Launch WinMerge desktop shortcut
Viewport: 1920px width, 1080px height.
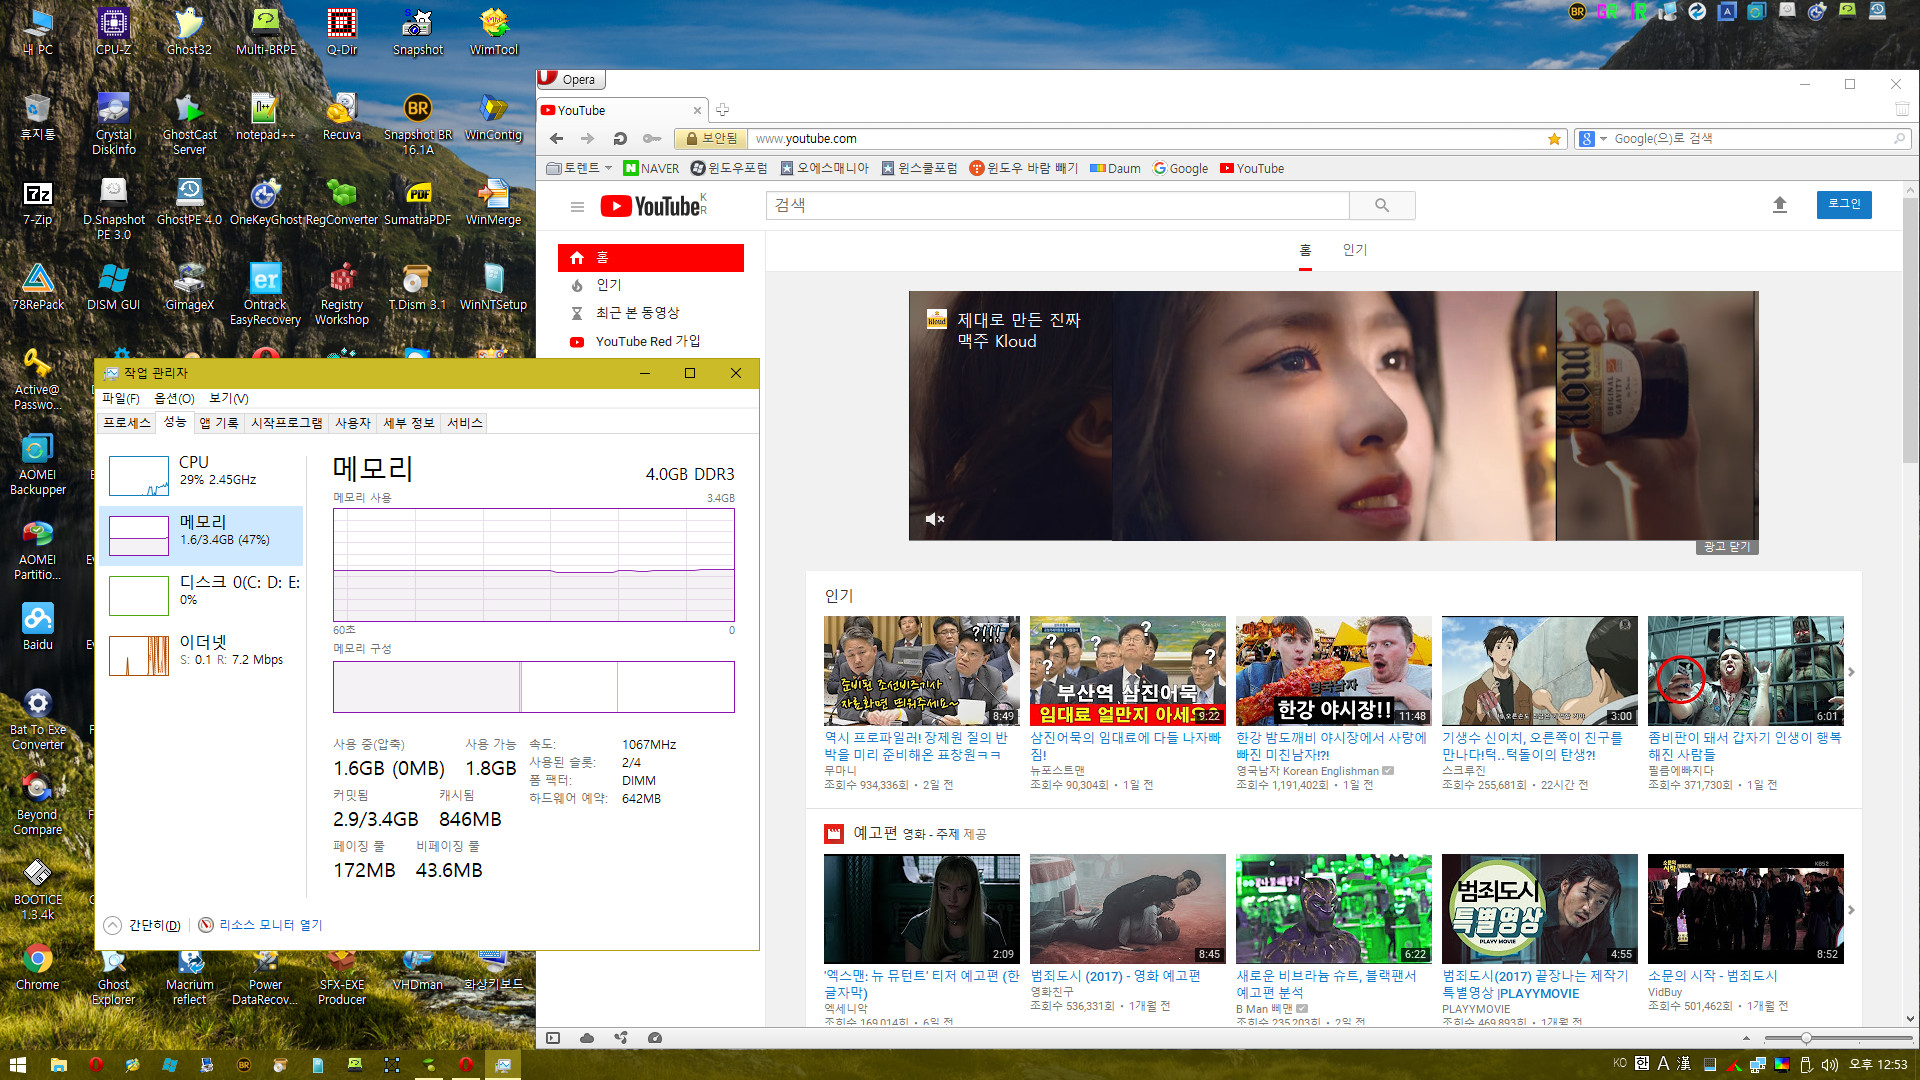tap(494, 202)
